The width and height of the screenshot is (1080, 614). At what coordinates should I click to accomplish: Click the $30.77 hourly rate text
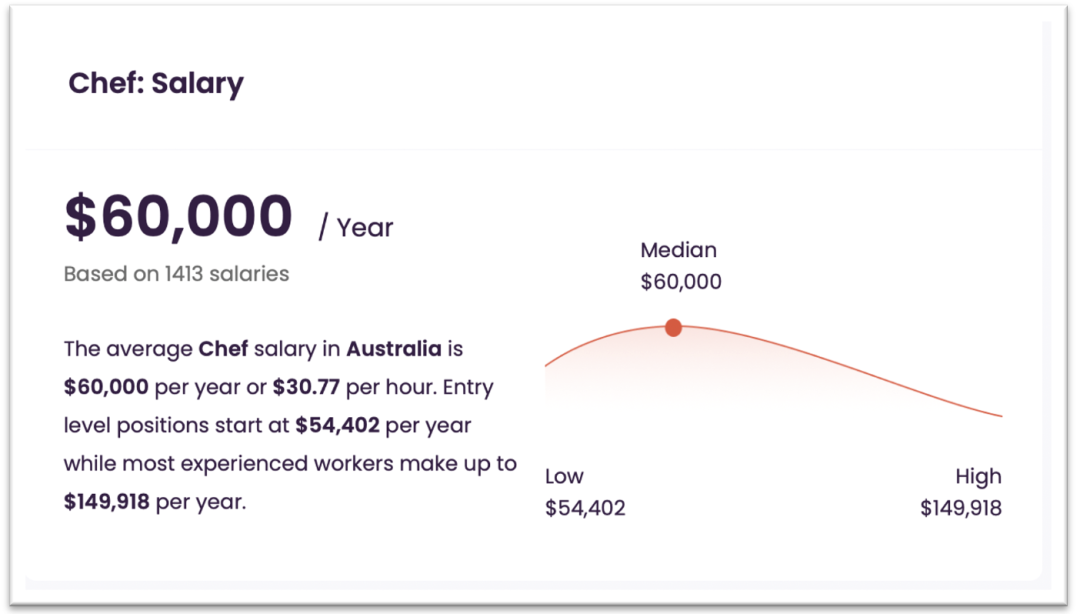(x=306, y=387)
